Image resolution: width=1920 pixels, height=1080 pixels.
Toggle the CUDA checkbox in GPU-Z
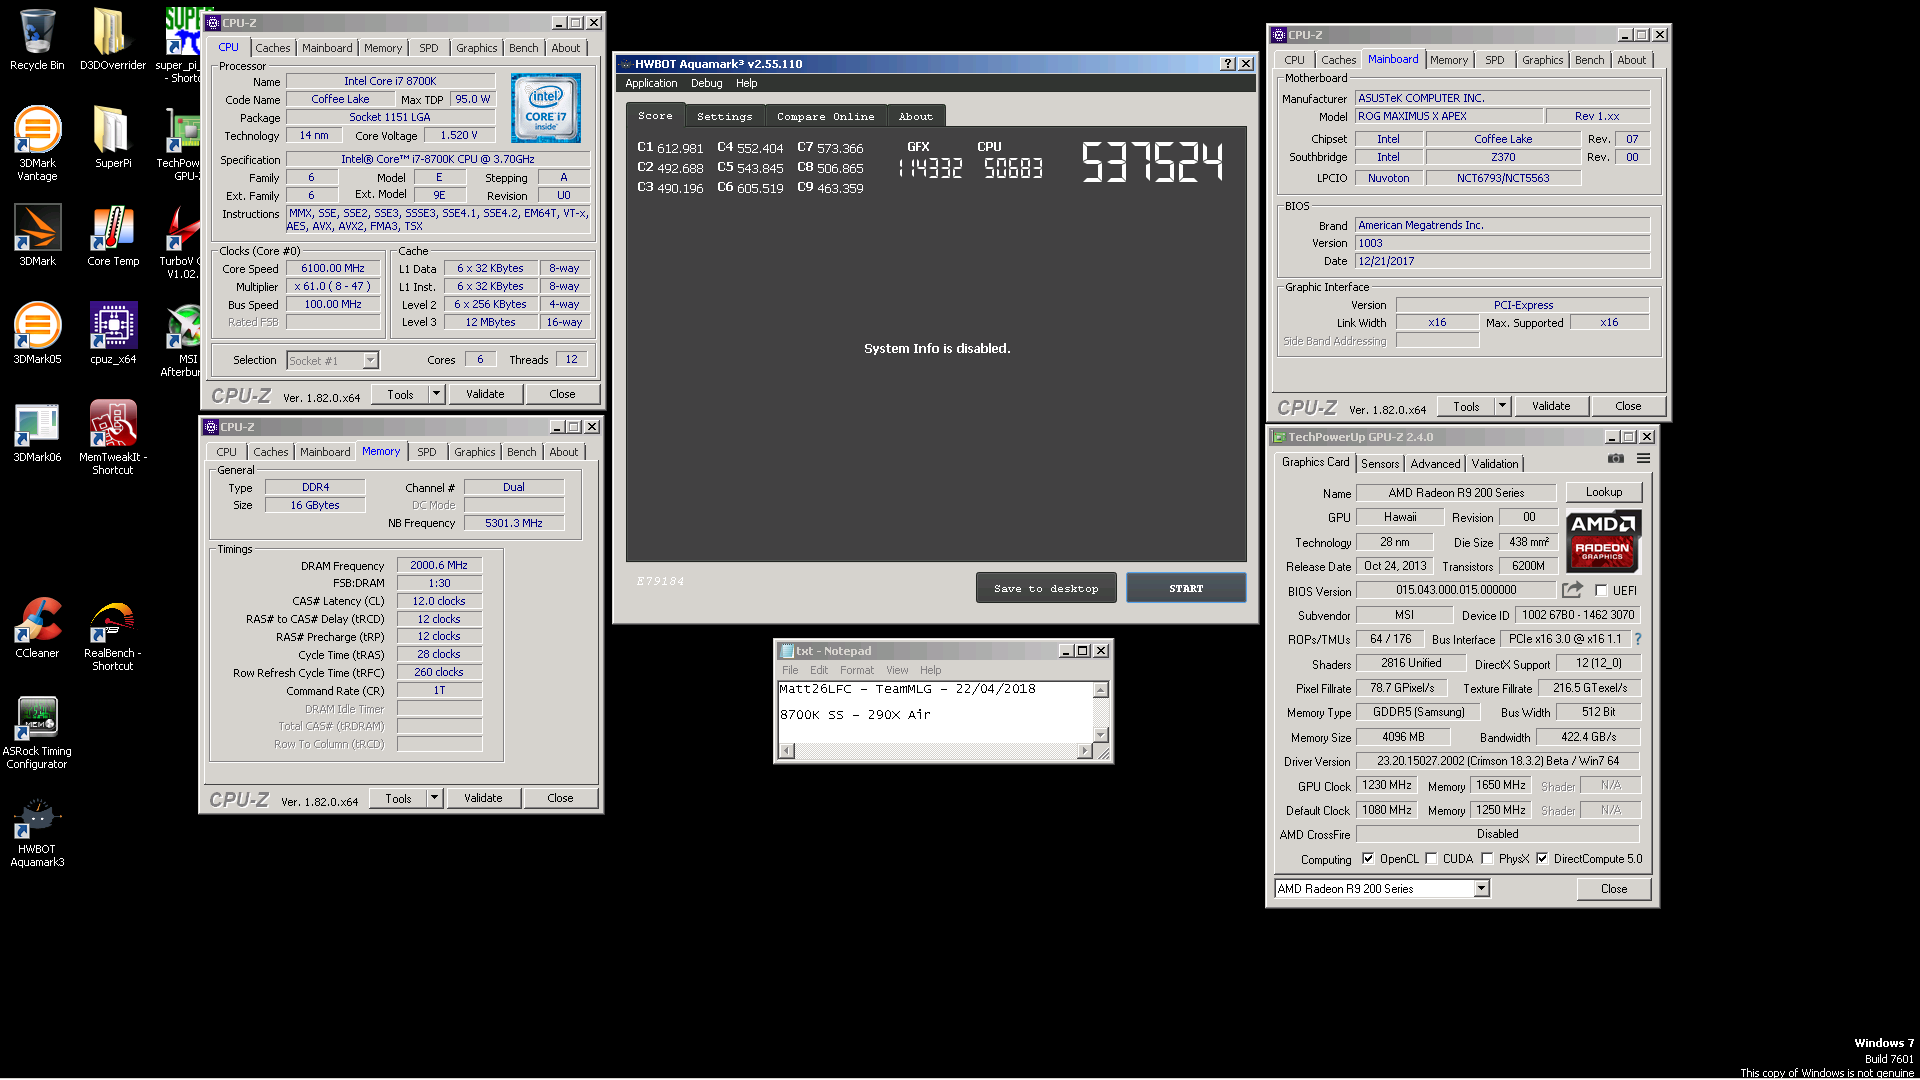click(x=1431, y=859)
